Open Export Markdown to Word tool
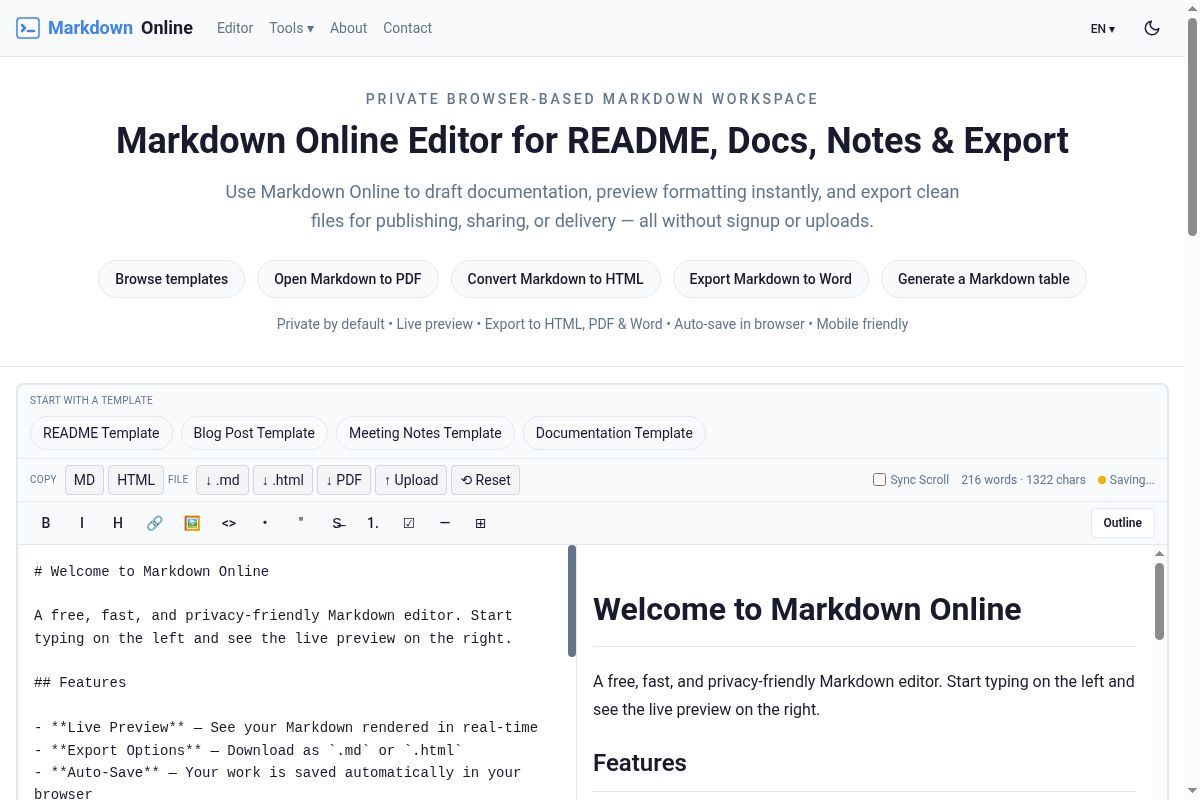This screenshot has height=800, width=1200. (x=770, y=279)
